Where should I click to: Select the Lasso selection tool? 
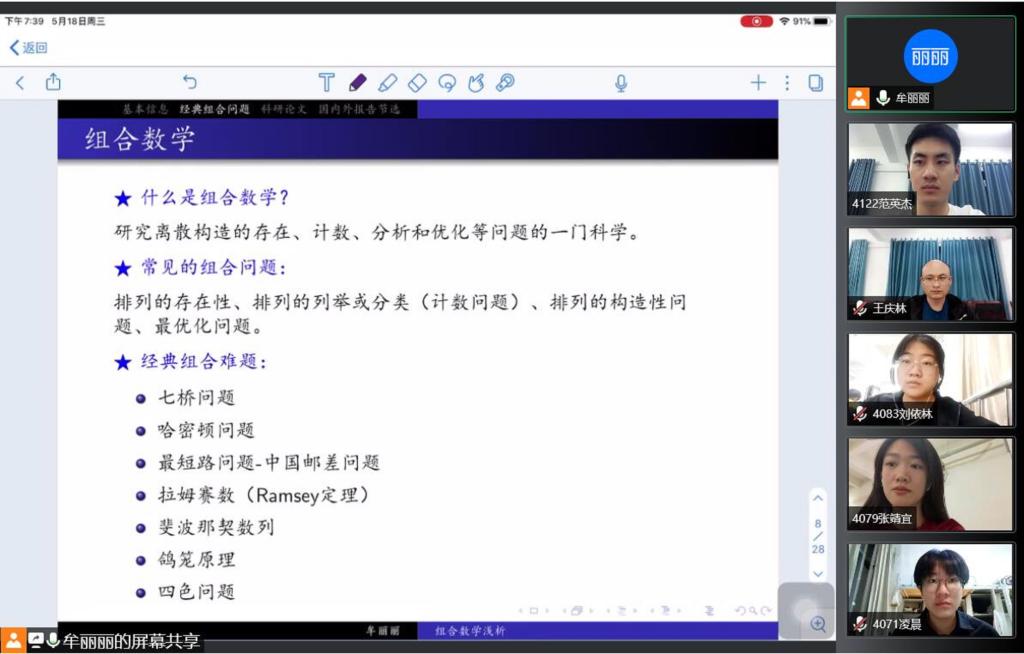point(447,83)
